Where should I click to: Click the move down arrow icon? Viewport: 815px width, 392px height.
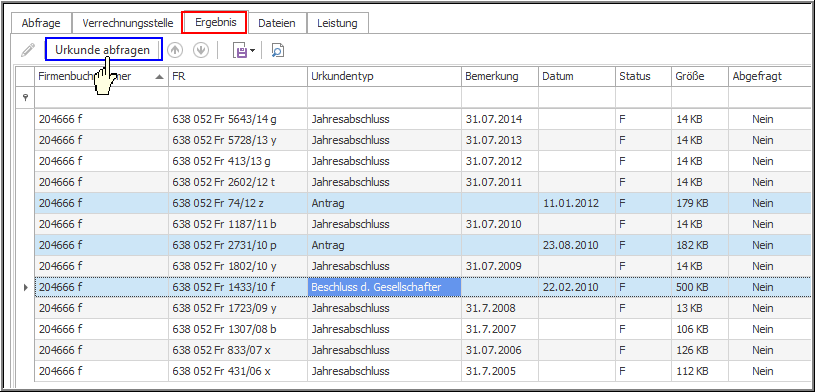200,50
